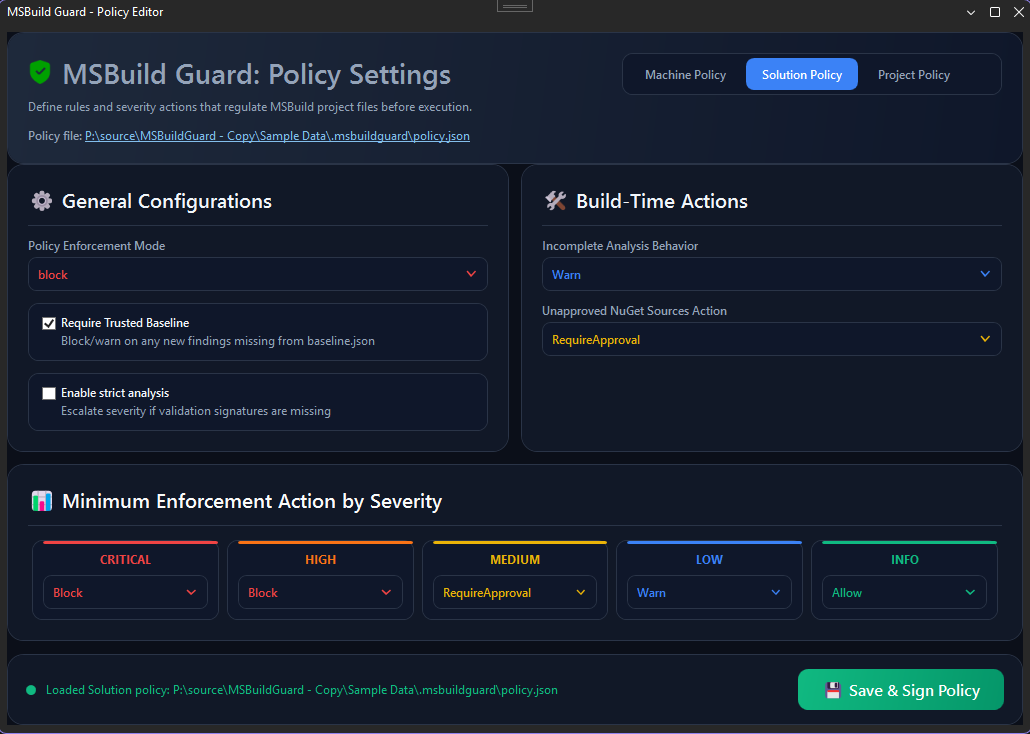Click the grip handle at top center
Viewport: 1030px width, 734px height.
pos(514,6)
